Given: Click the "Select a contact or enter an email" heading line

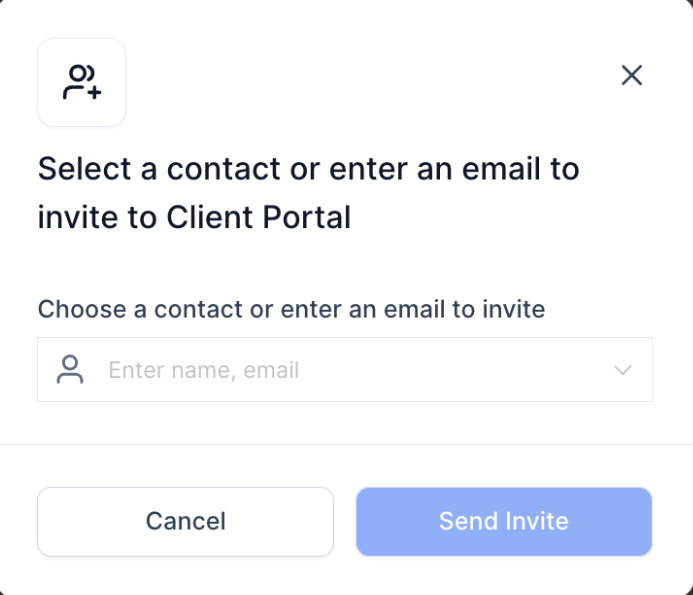Looking at the screenshot, I should 308,169.
